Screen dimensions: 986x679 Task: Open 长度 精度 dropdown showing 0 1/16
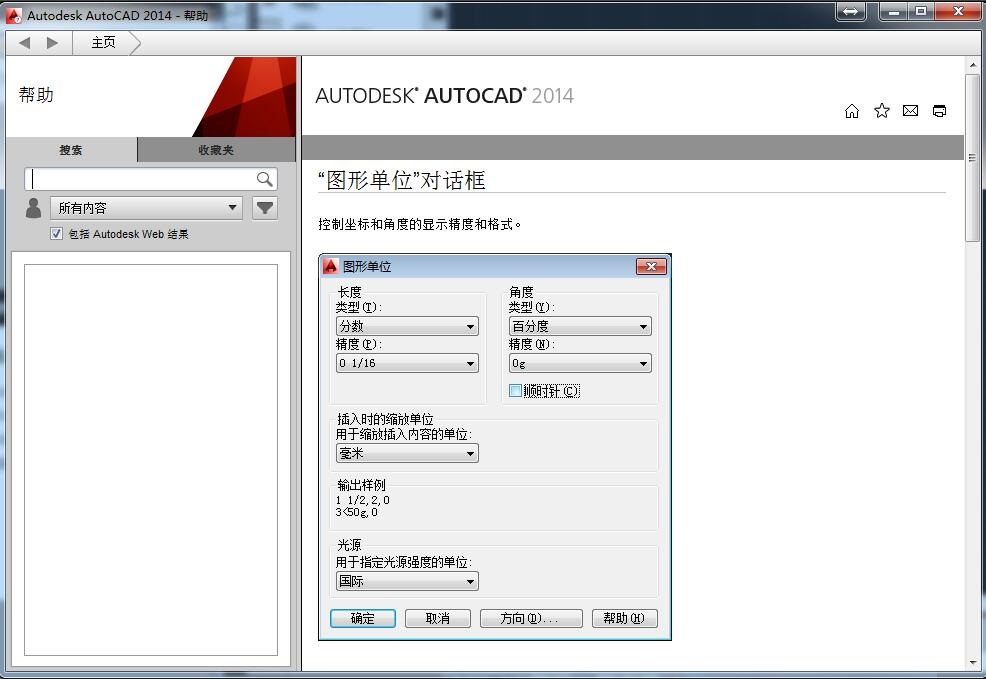coord(407,363)
